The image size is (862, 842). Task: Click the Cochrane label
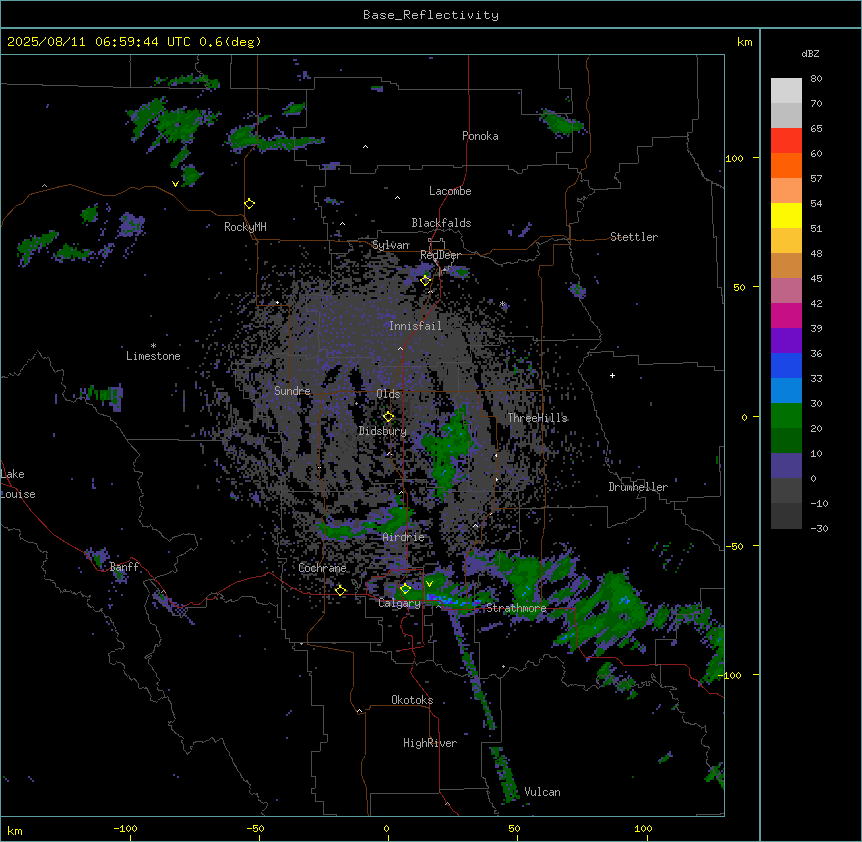(x=322, y=568)
